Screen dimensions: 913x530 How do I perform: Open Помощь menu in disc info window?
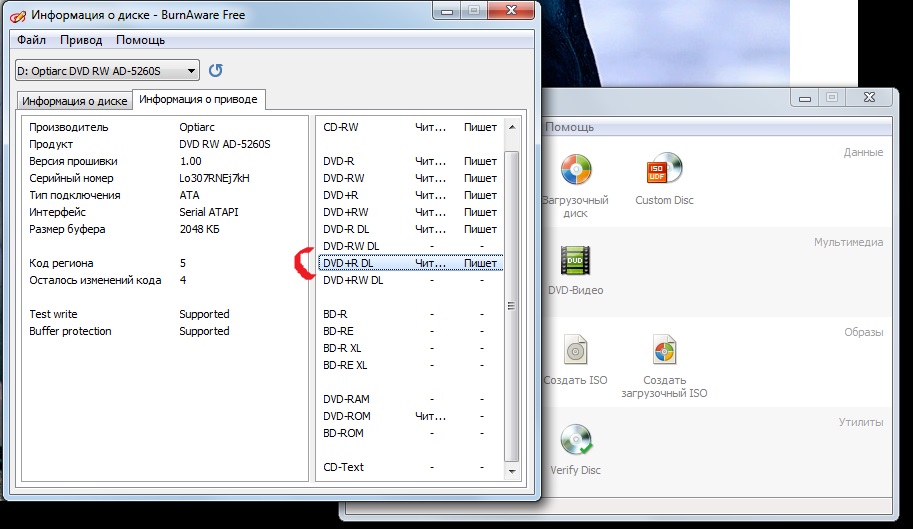(x=140, y=40)
